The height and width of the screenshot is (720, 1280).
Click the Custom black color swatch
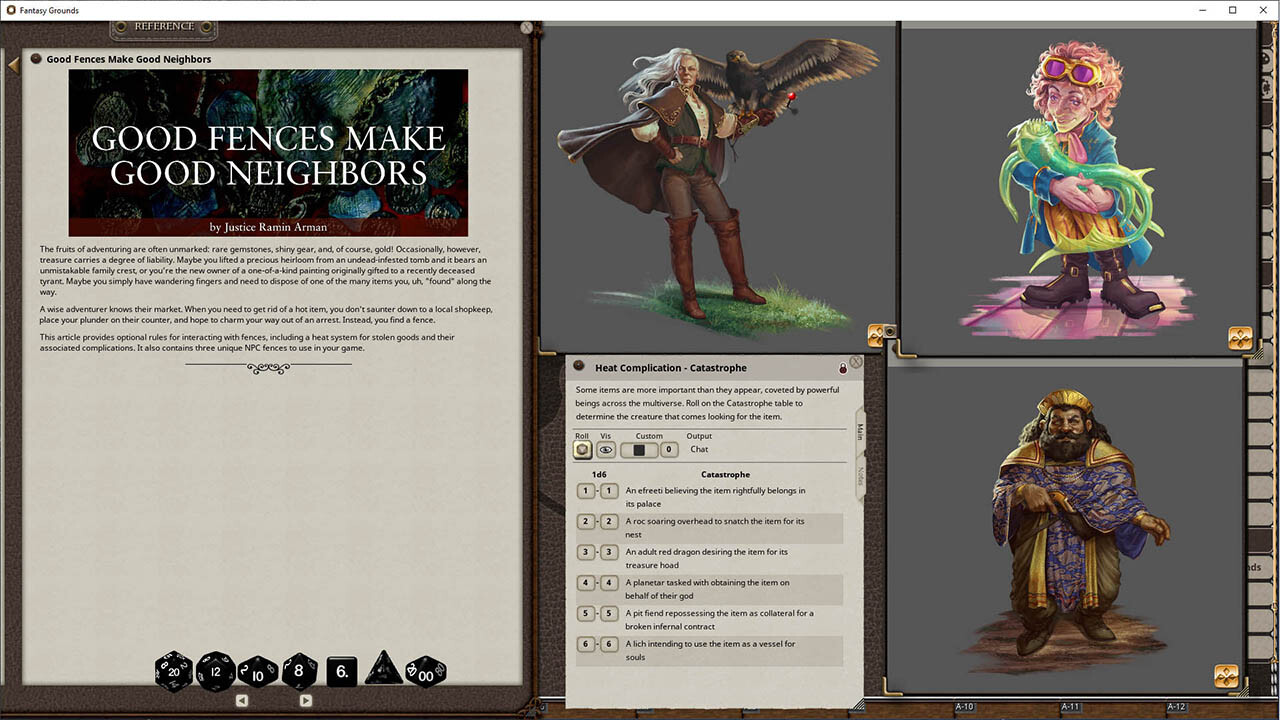tap(638, 449)
